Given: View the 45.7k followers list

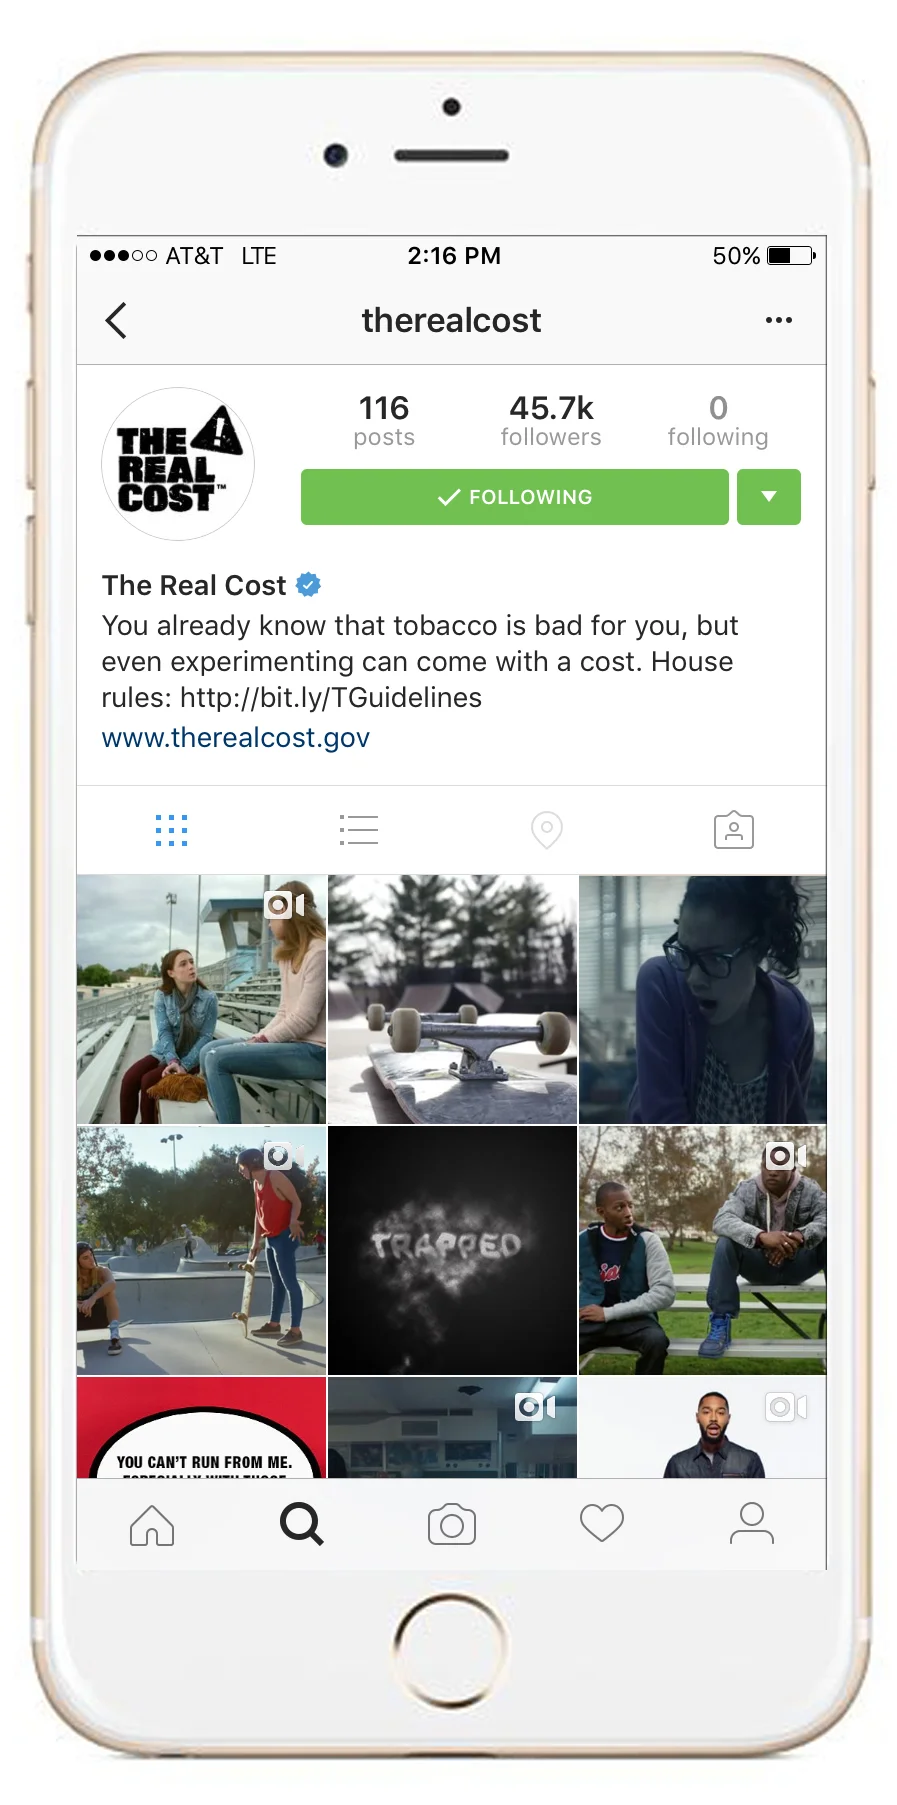Looking at the screenshot, I should [551, 421].
